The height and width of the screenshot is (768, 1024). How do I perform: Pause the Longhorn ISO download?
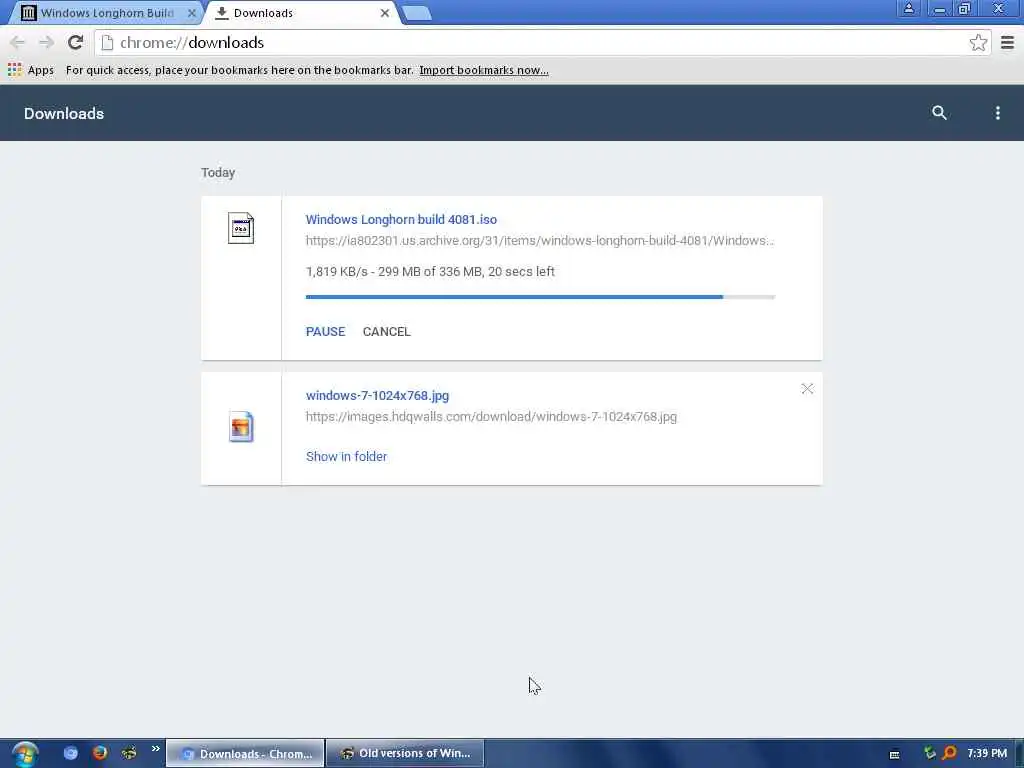325,332
